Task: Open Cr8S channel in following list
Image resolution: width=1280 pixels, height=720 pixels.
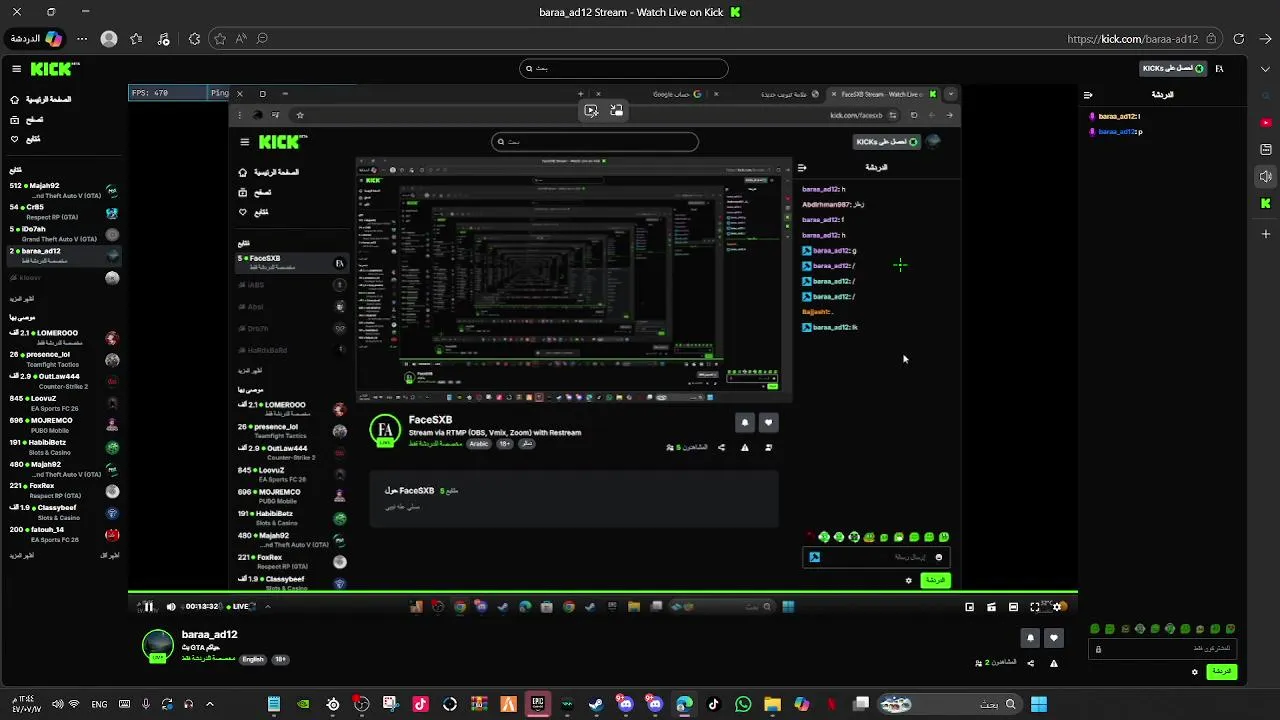Action: coord(64,212)
